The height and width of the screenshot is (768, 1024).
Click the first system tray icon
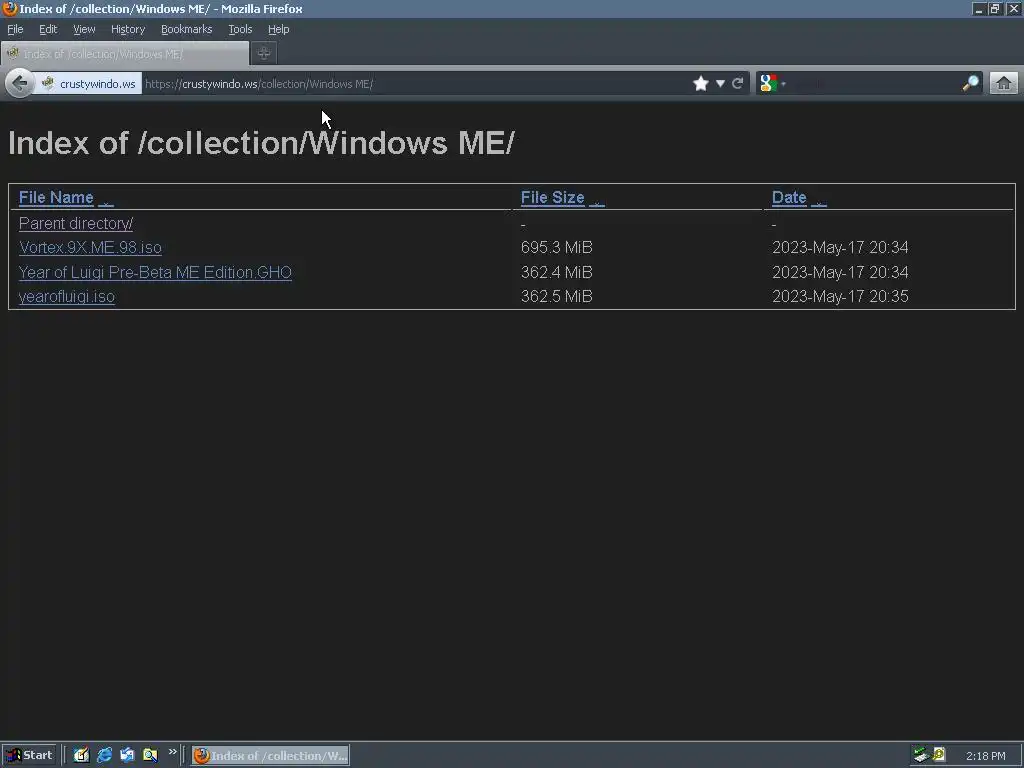(x=921, y=755)
